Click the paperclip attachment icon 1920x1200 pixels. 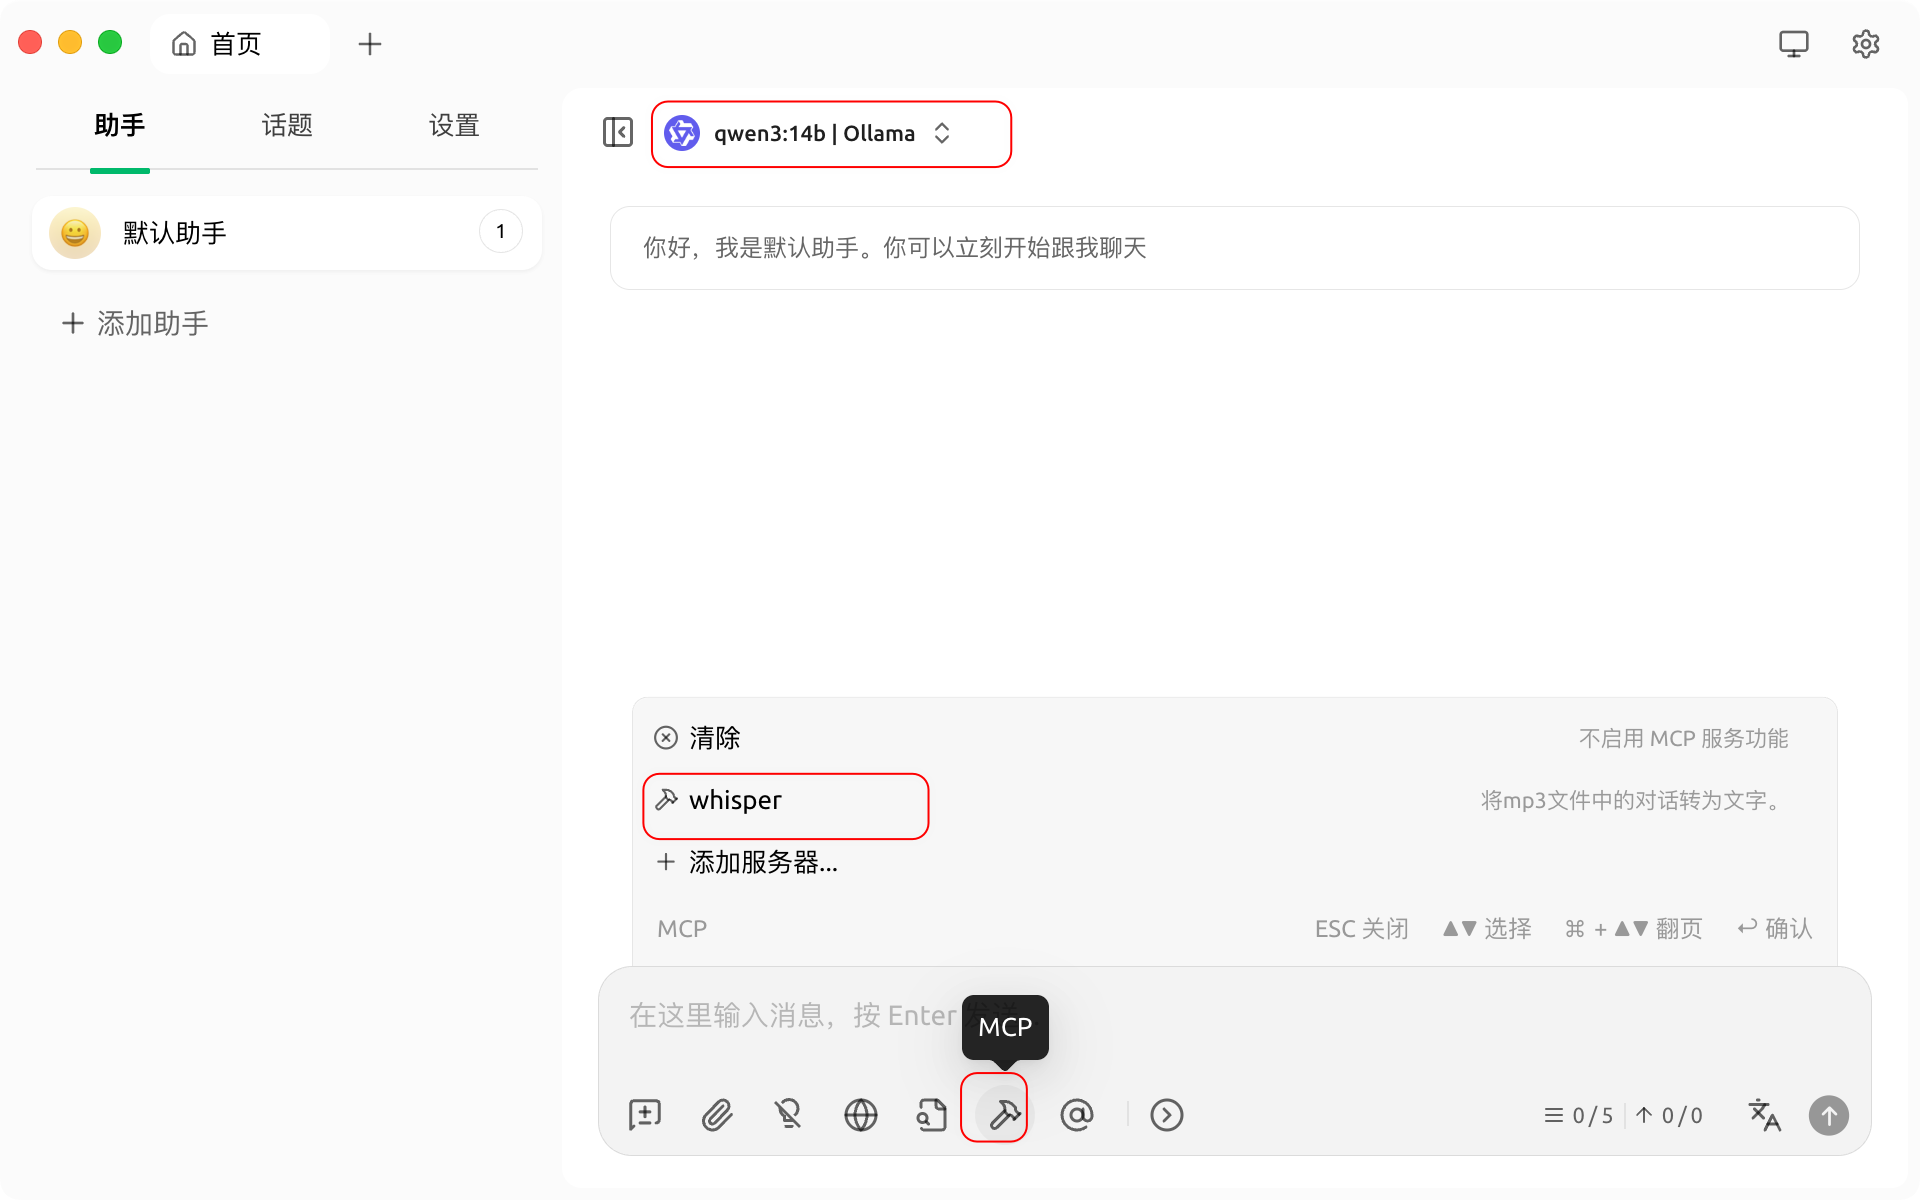point(717,1114)
